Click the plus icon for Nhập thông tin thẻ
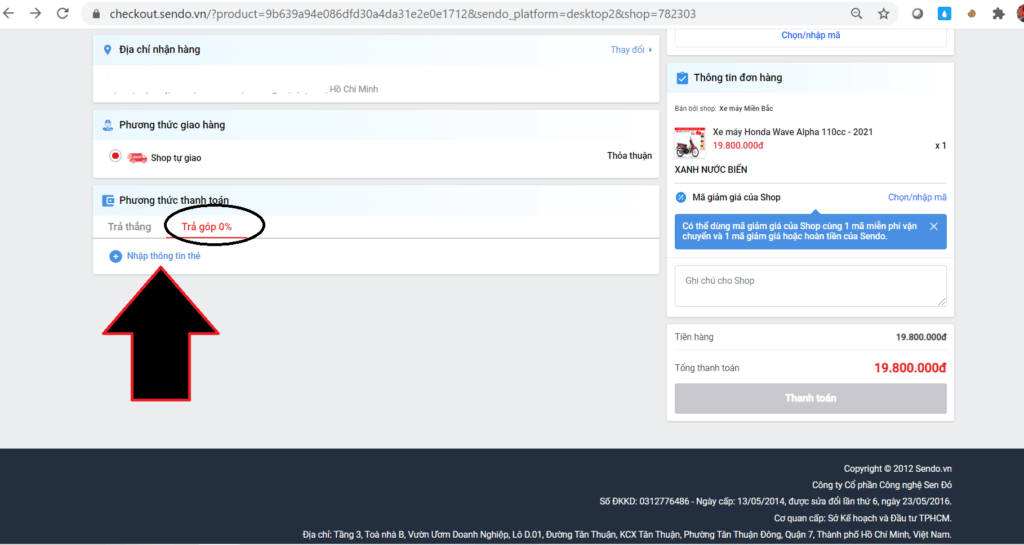The image size is (1024, 545). [x=116, y=257]
